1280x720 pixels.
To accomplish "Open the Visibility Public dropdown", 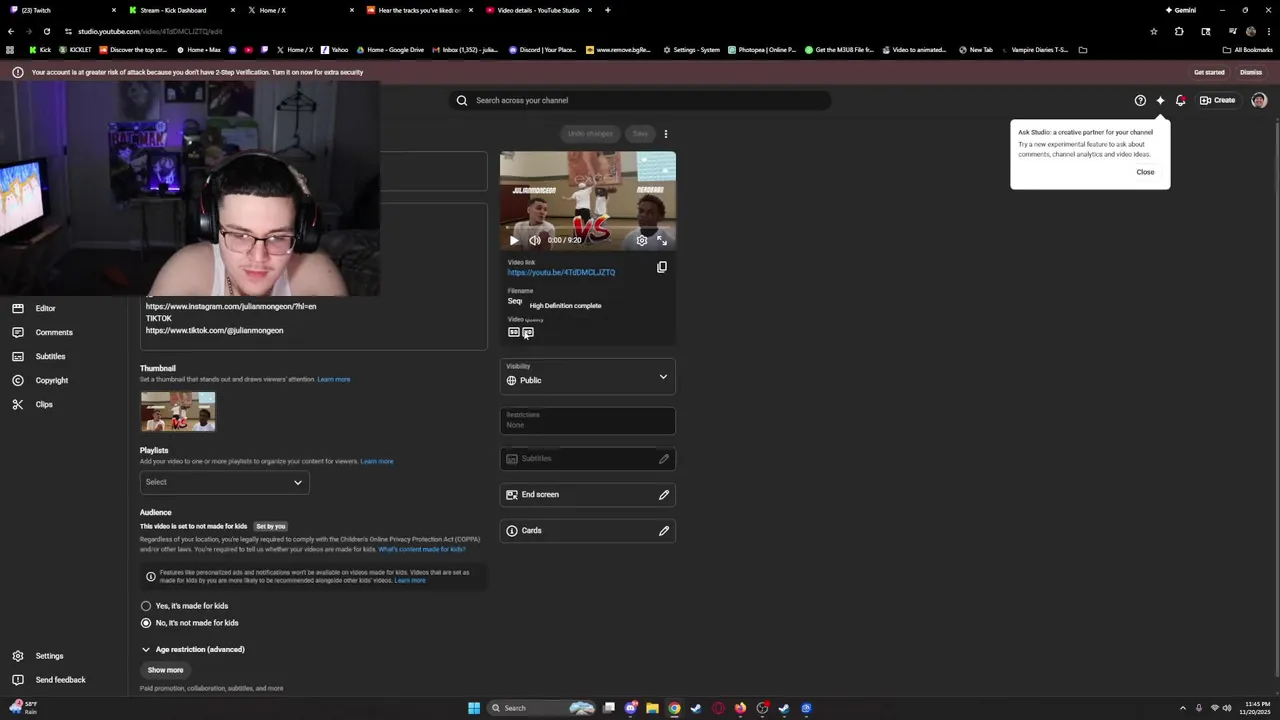I will [x=588, y=377].
